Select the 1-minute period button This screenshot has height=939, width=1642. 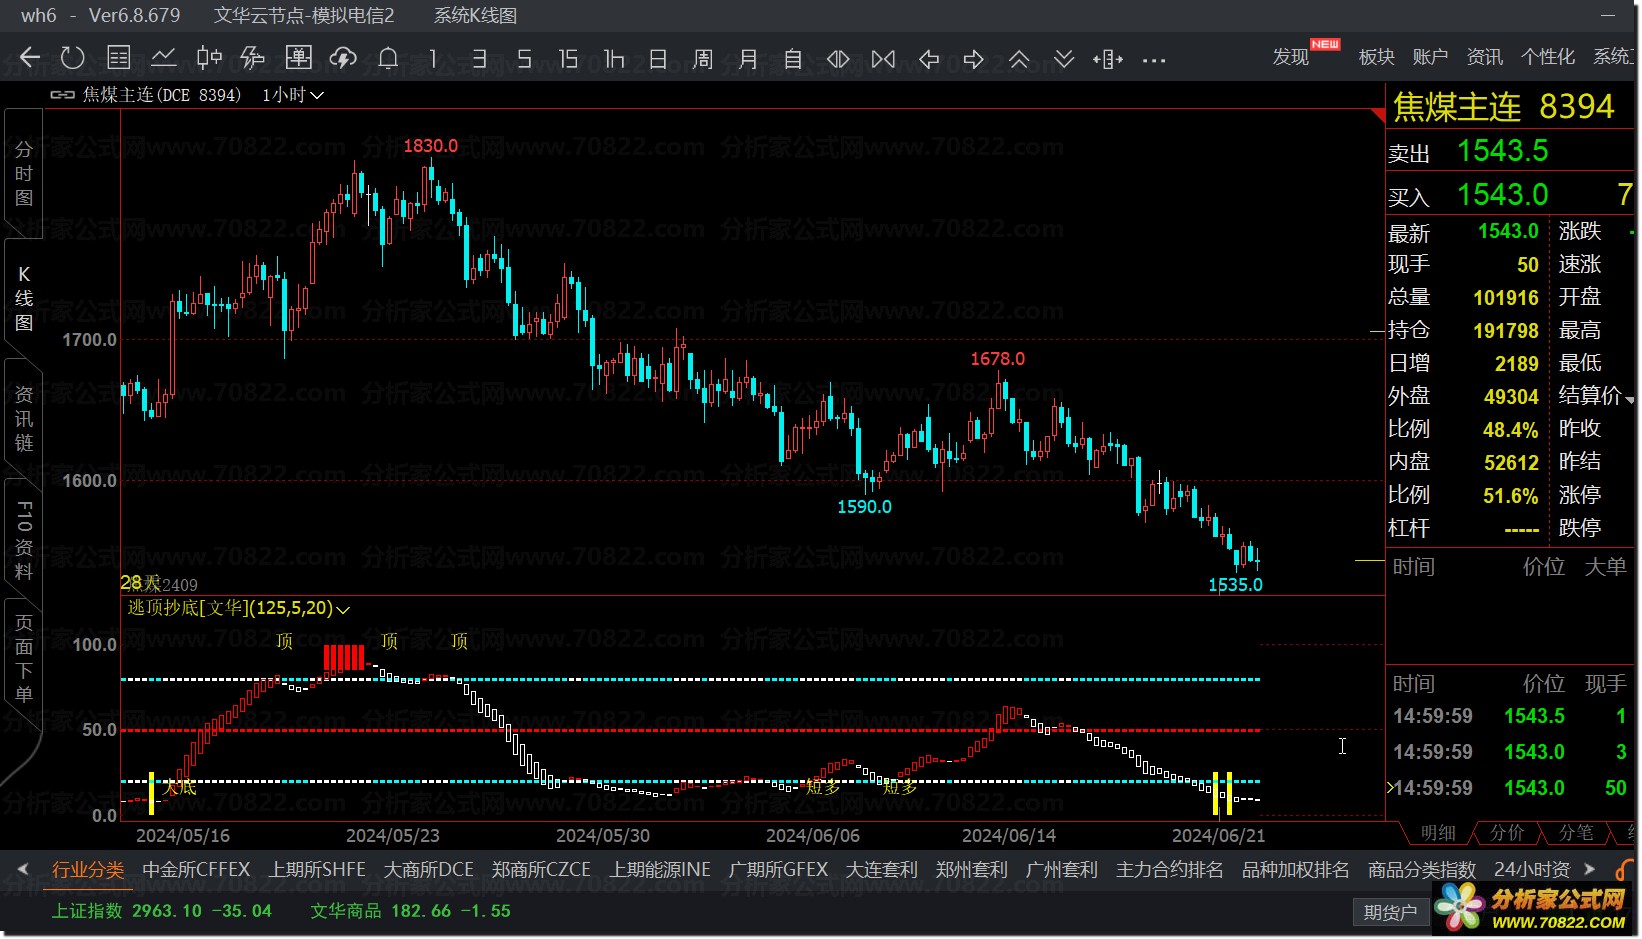point(433,59)
